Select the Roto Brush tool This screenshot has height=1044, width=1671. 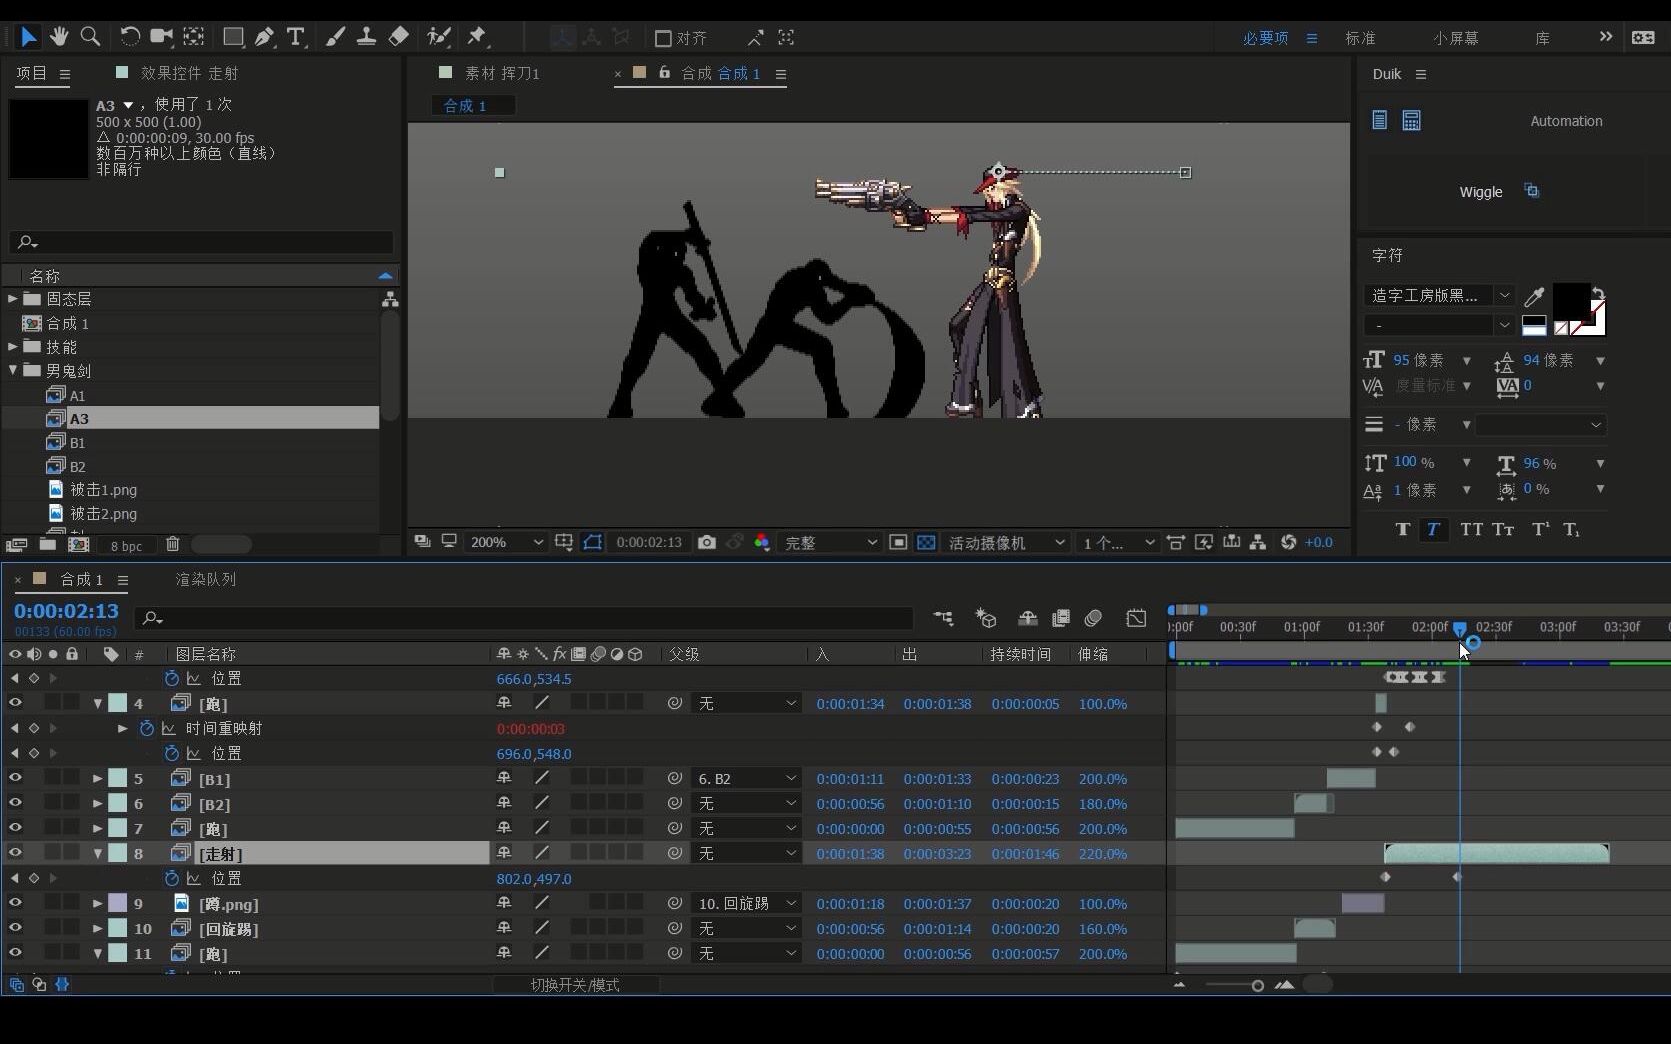point(438,37)
